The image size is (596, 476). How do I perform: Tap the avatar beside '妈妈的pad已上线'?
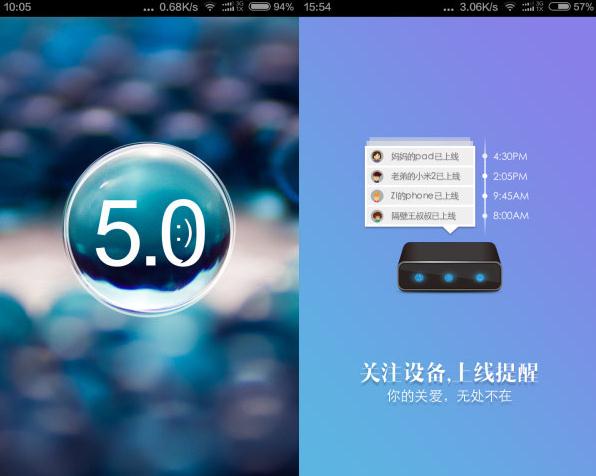377,156
